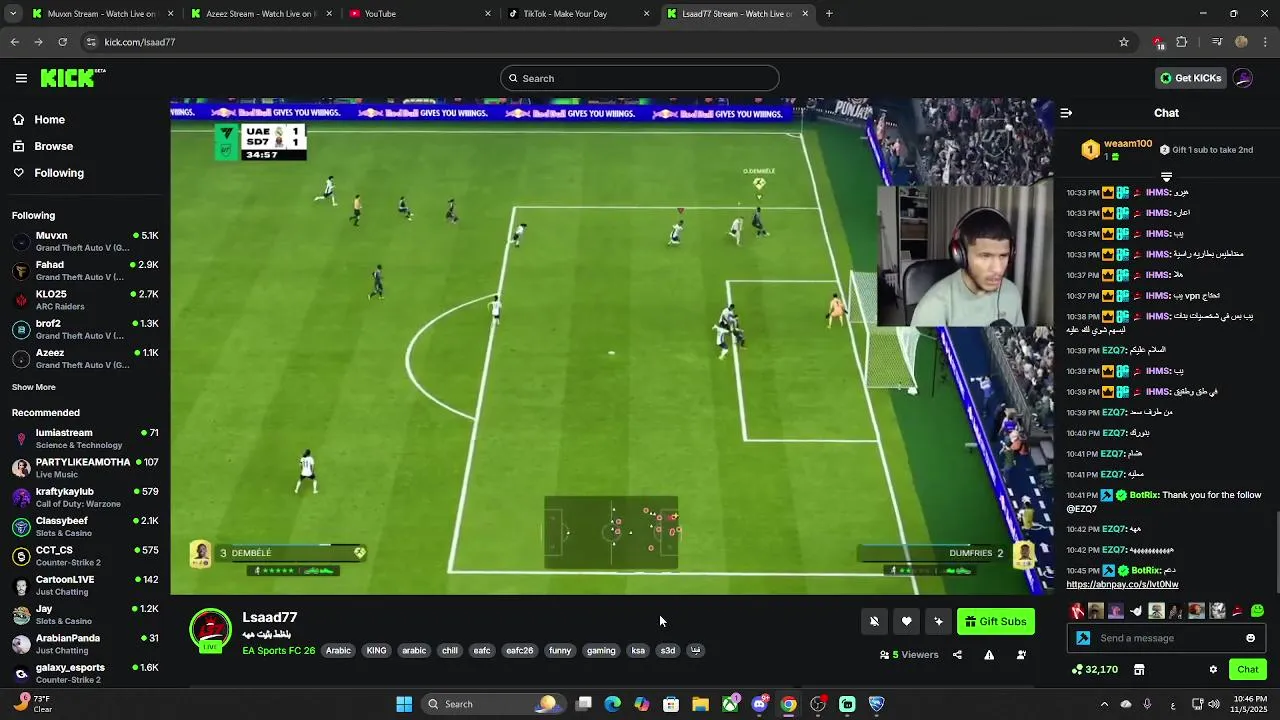Image resolution: width=1280 pixels, height=720 pixels.
Task: Open Azeez followed channel
Action: [85, 358]
